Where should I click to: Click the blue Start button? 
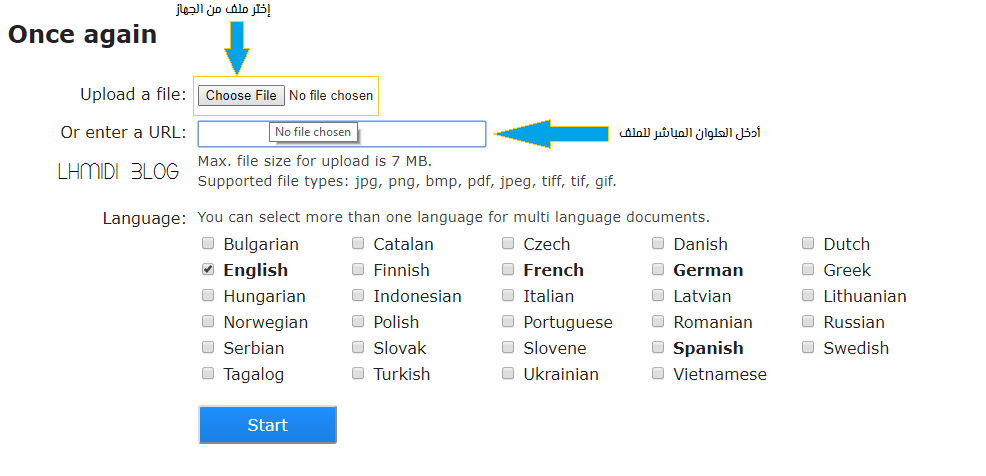point(267,425)
